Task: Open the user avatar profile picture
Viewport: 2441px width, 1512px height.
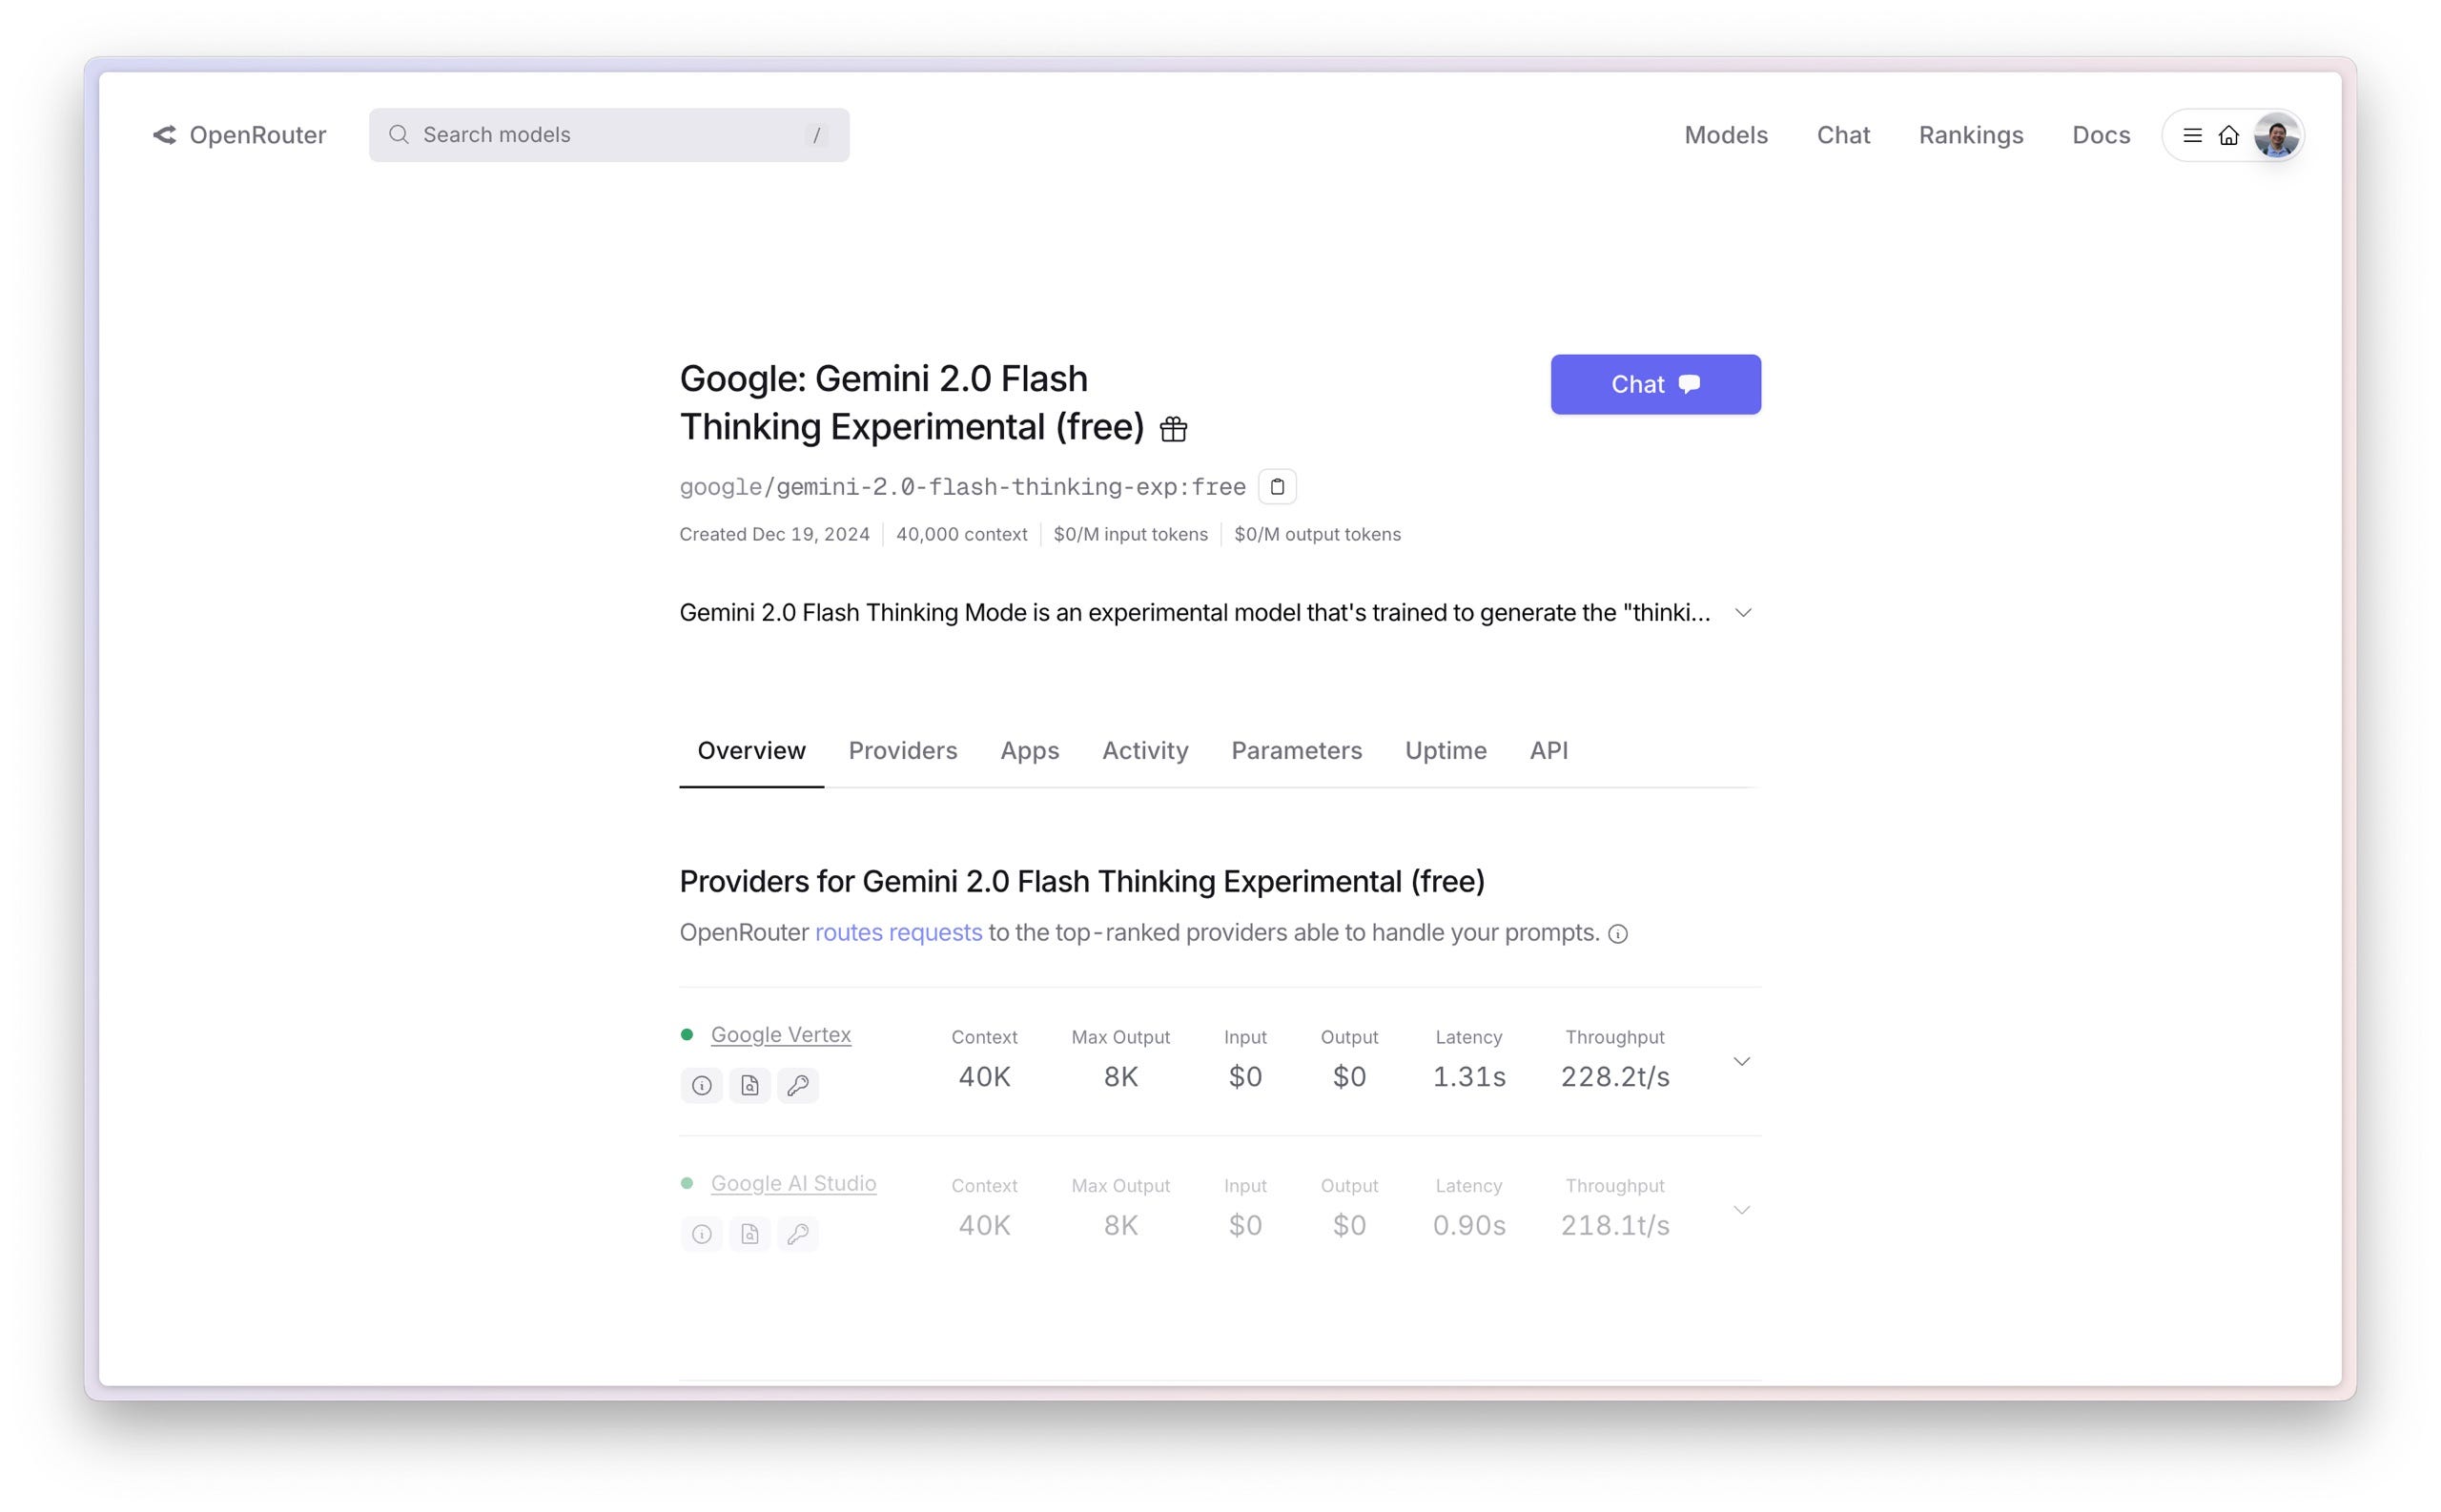Action: click(x=2275, y=135)
